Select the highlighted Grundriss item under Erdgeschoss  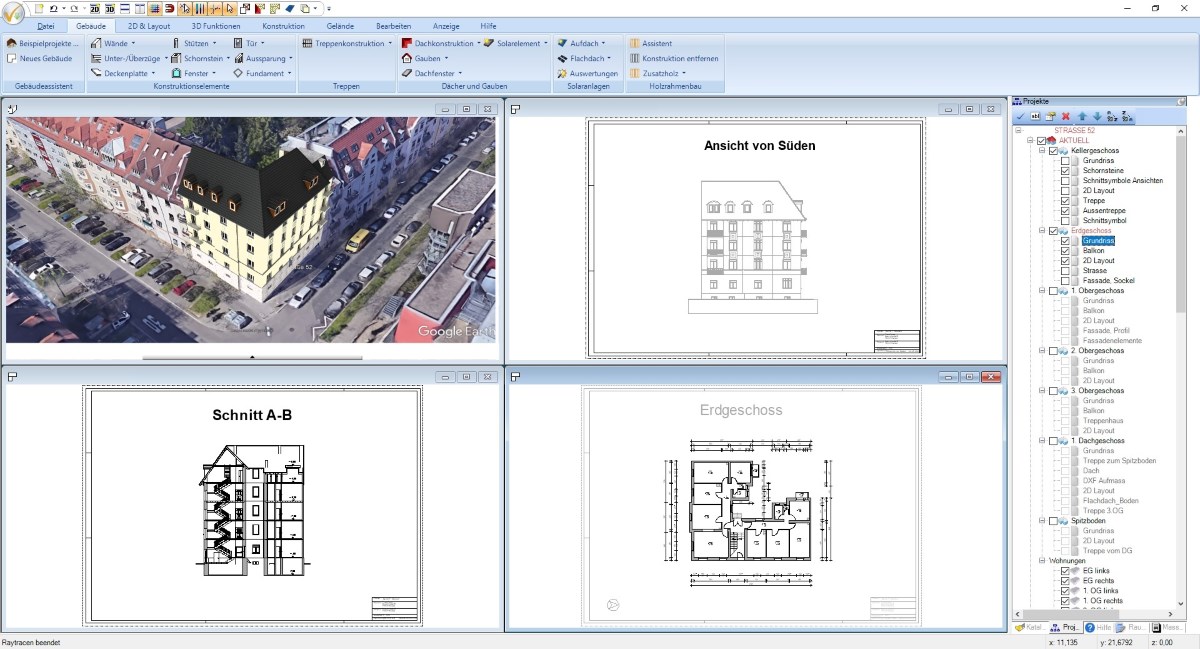[1098, 241]
